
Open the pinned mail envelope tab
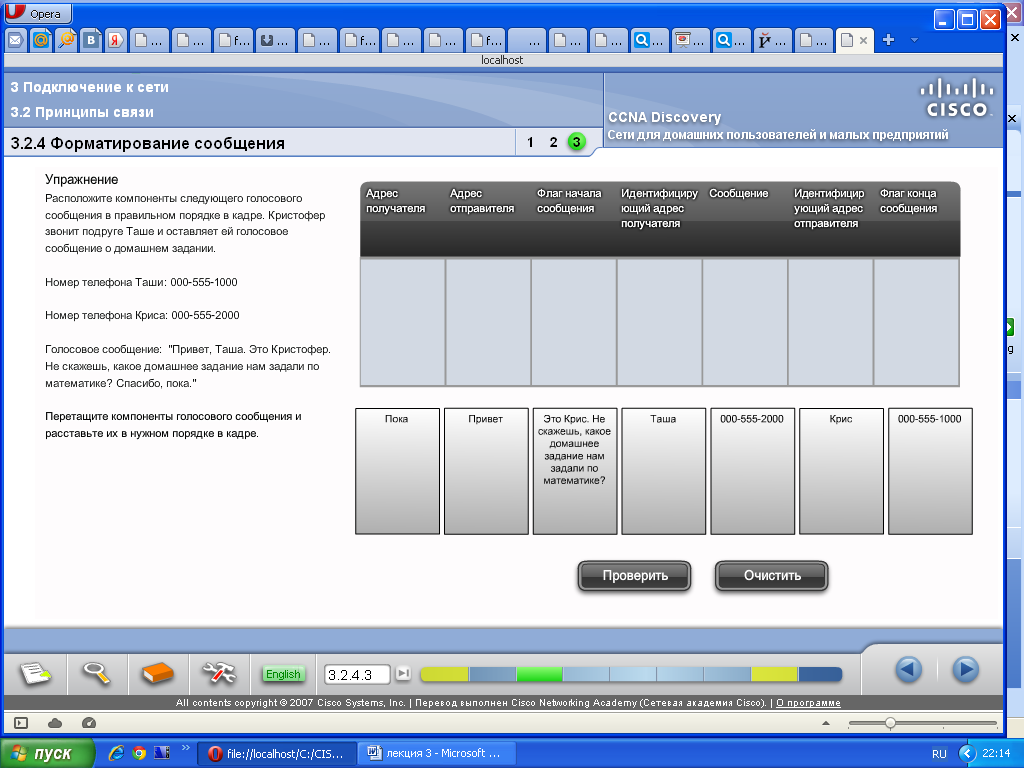15,40
